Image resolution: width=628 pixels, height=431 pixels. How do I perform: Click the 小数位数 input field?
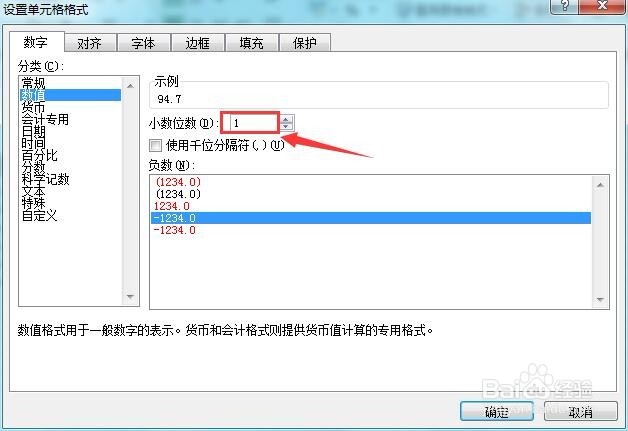pyautogui.click(x=255, y=123)
